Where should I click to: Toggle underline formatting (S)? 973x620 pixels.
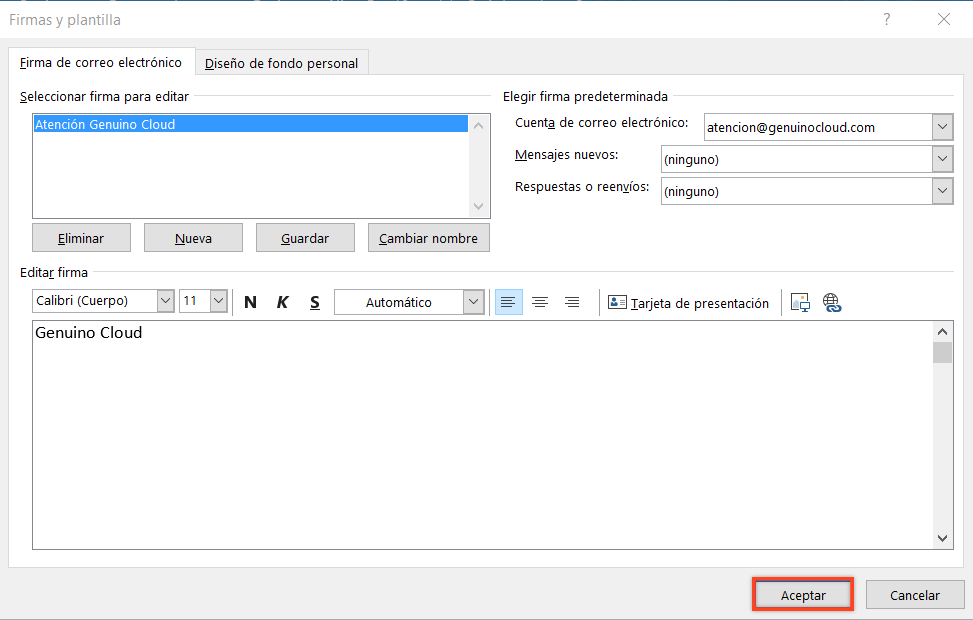(315, 302)
